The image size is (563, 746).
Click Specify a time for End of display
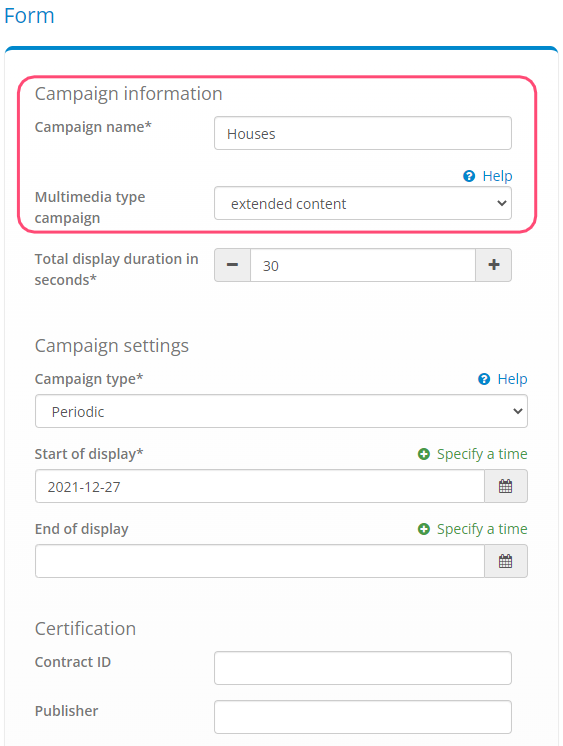pyautogui.click(x=482, y=529)
